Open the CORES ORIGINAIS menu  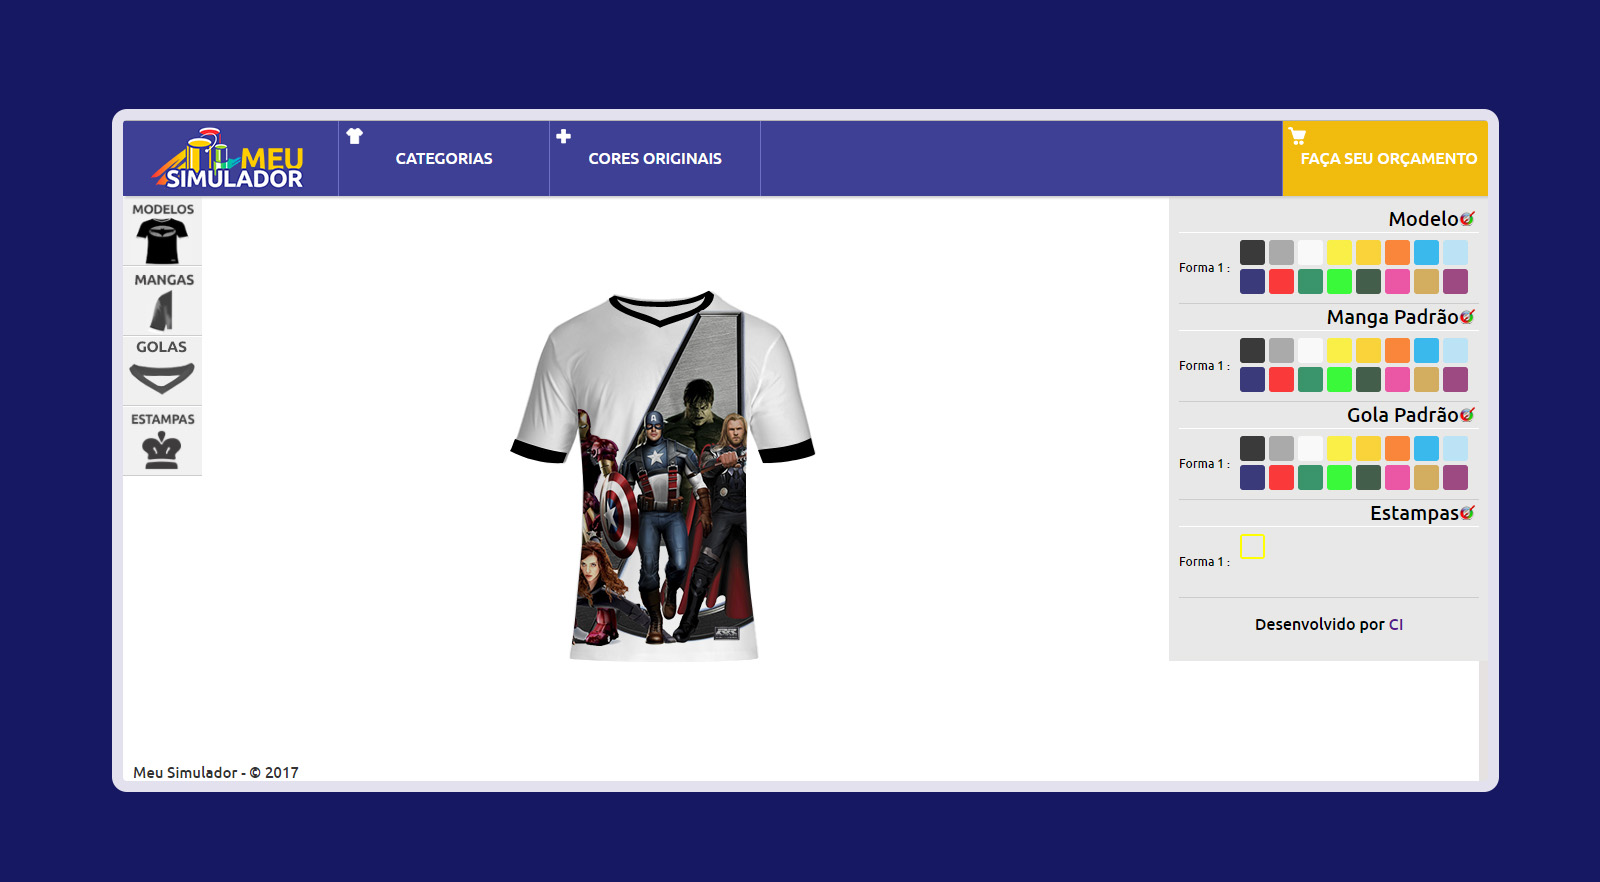(655, 158)
